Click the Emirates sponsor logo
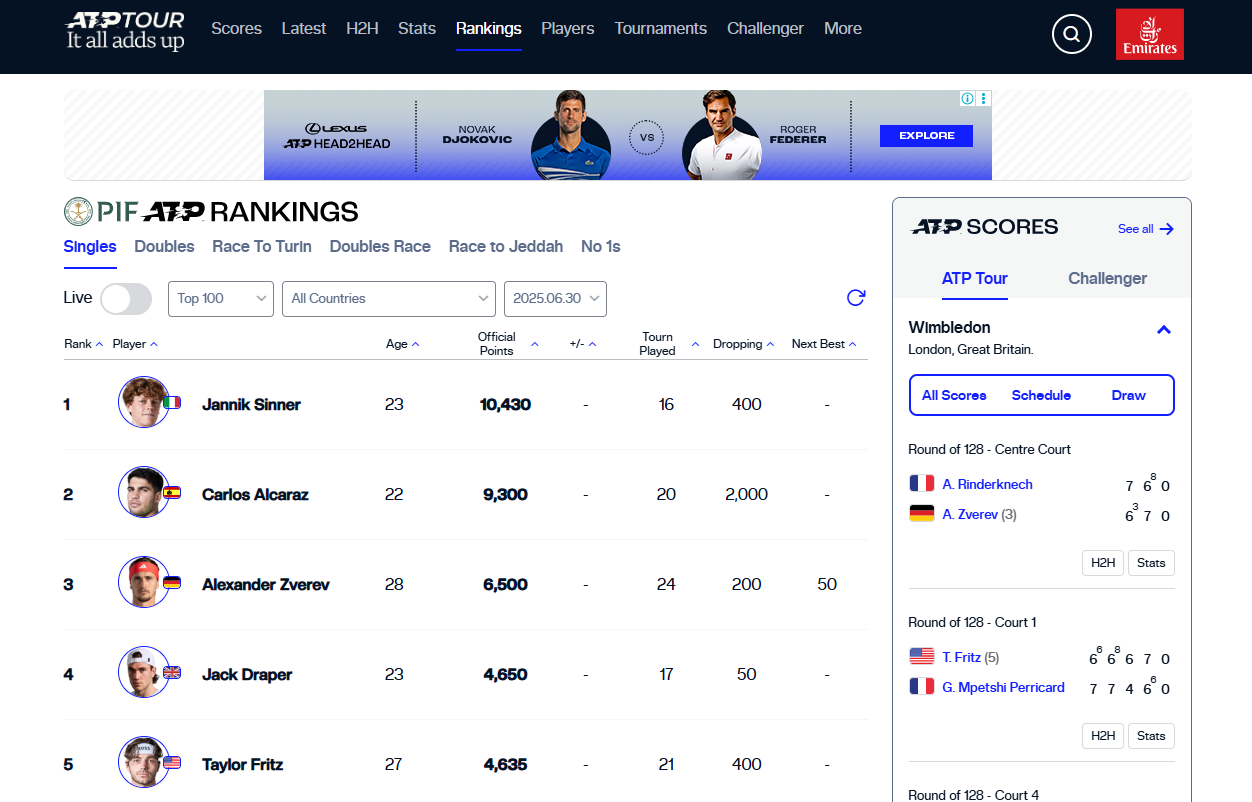The width and height of the screenshot is (1252, 802). coord(1150,34)
